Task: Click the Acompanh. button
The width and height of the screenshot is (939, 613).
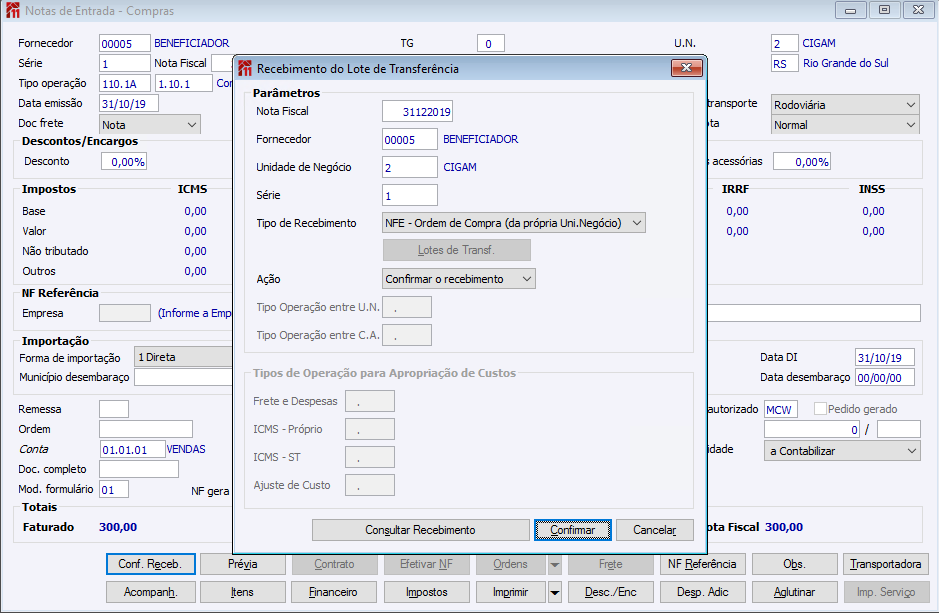Action: [x=151, y=592]
